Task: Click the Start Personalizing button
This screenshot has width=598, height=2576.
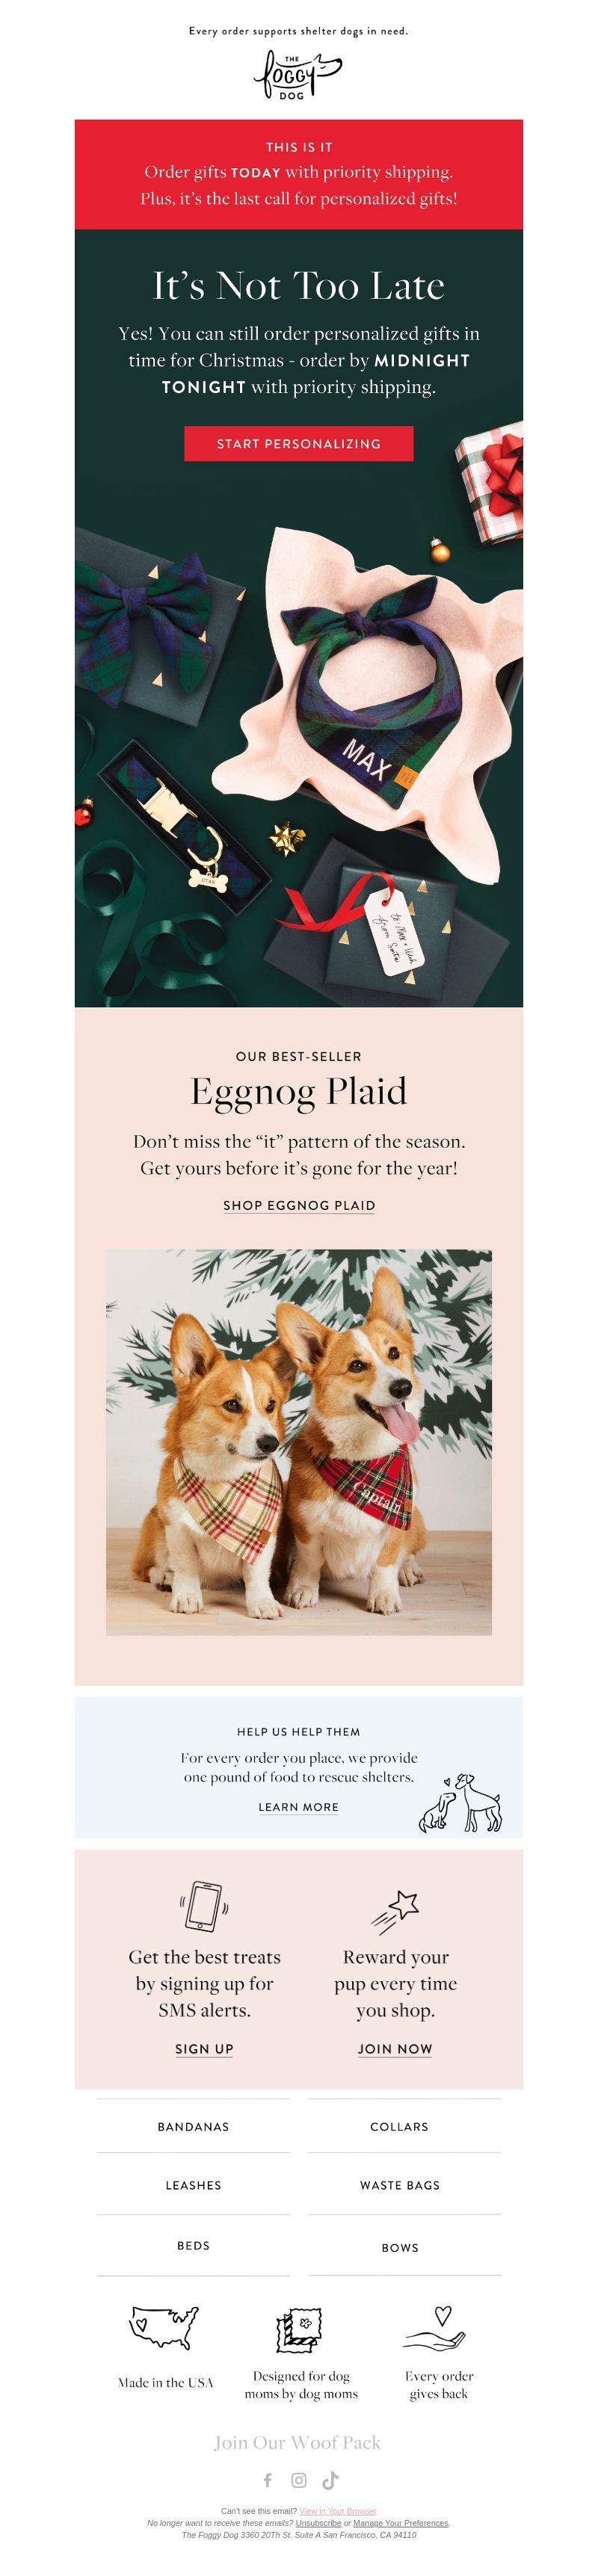Action: pos(298,443)
